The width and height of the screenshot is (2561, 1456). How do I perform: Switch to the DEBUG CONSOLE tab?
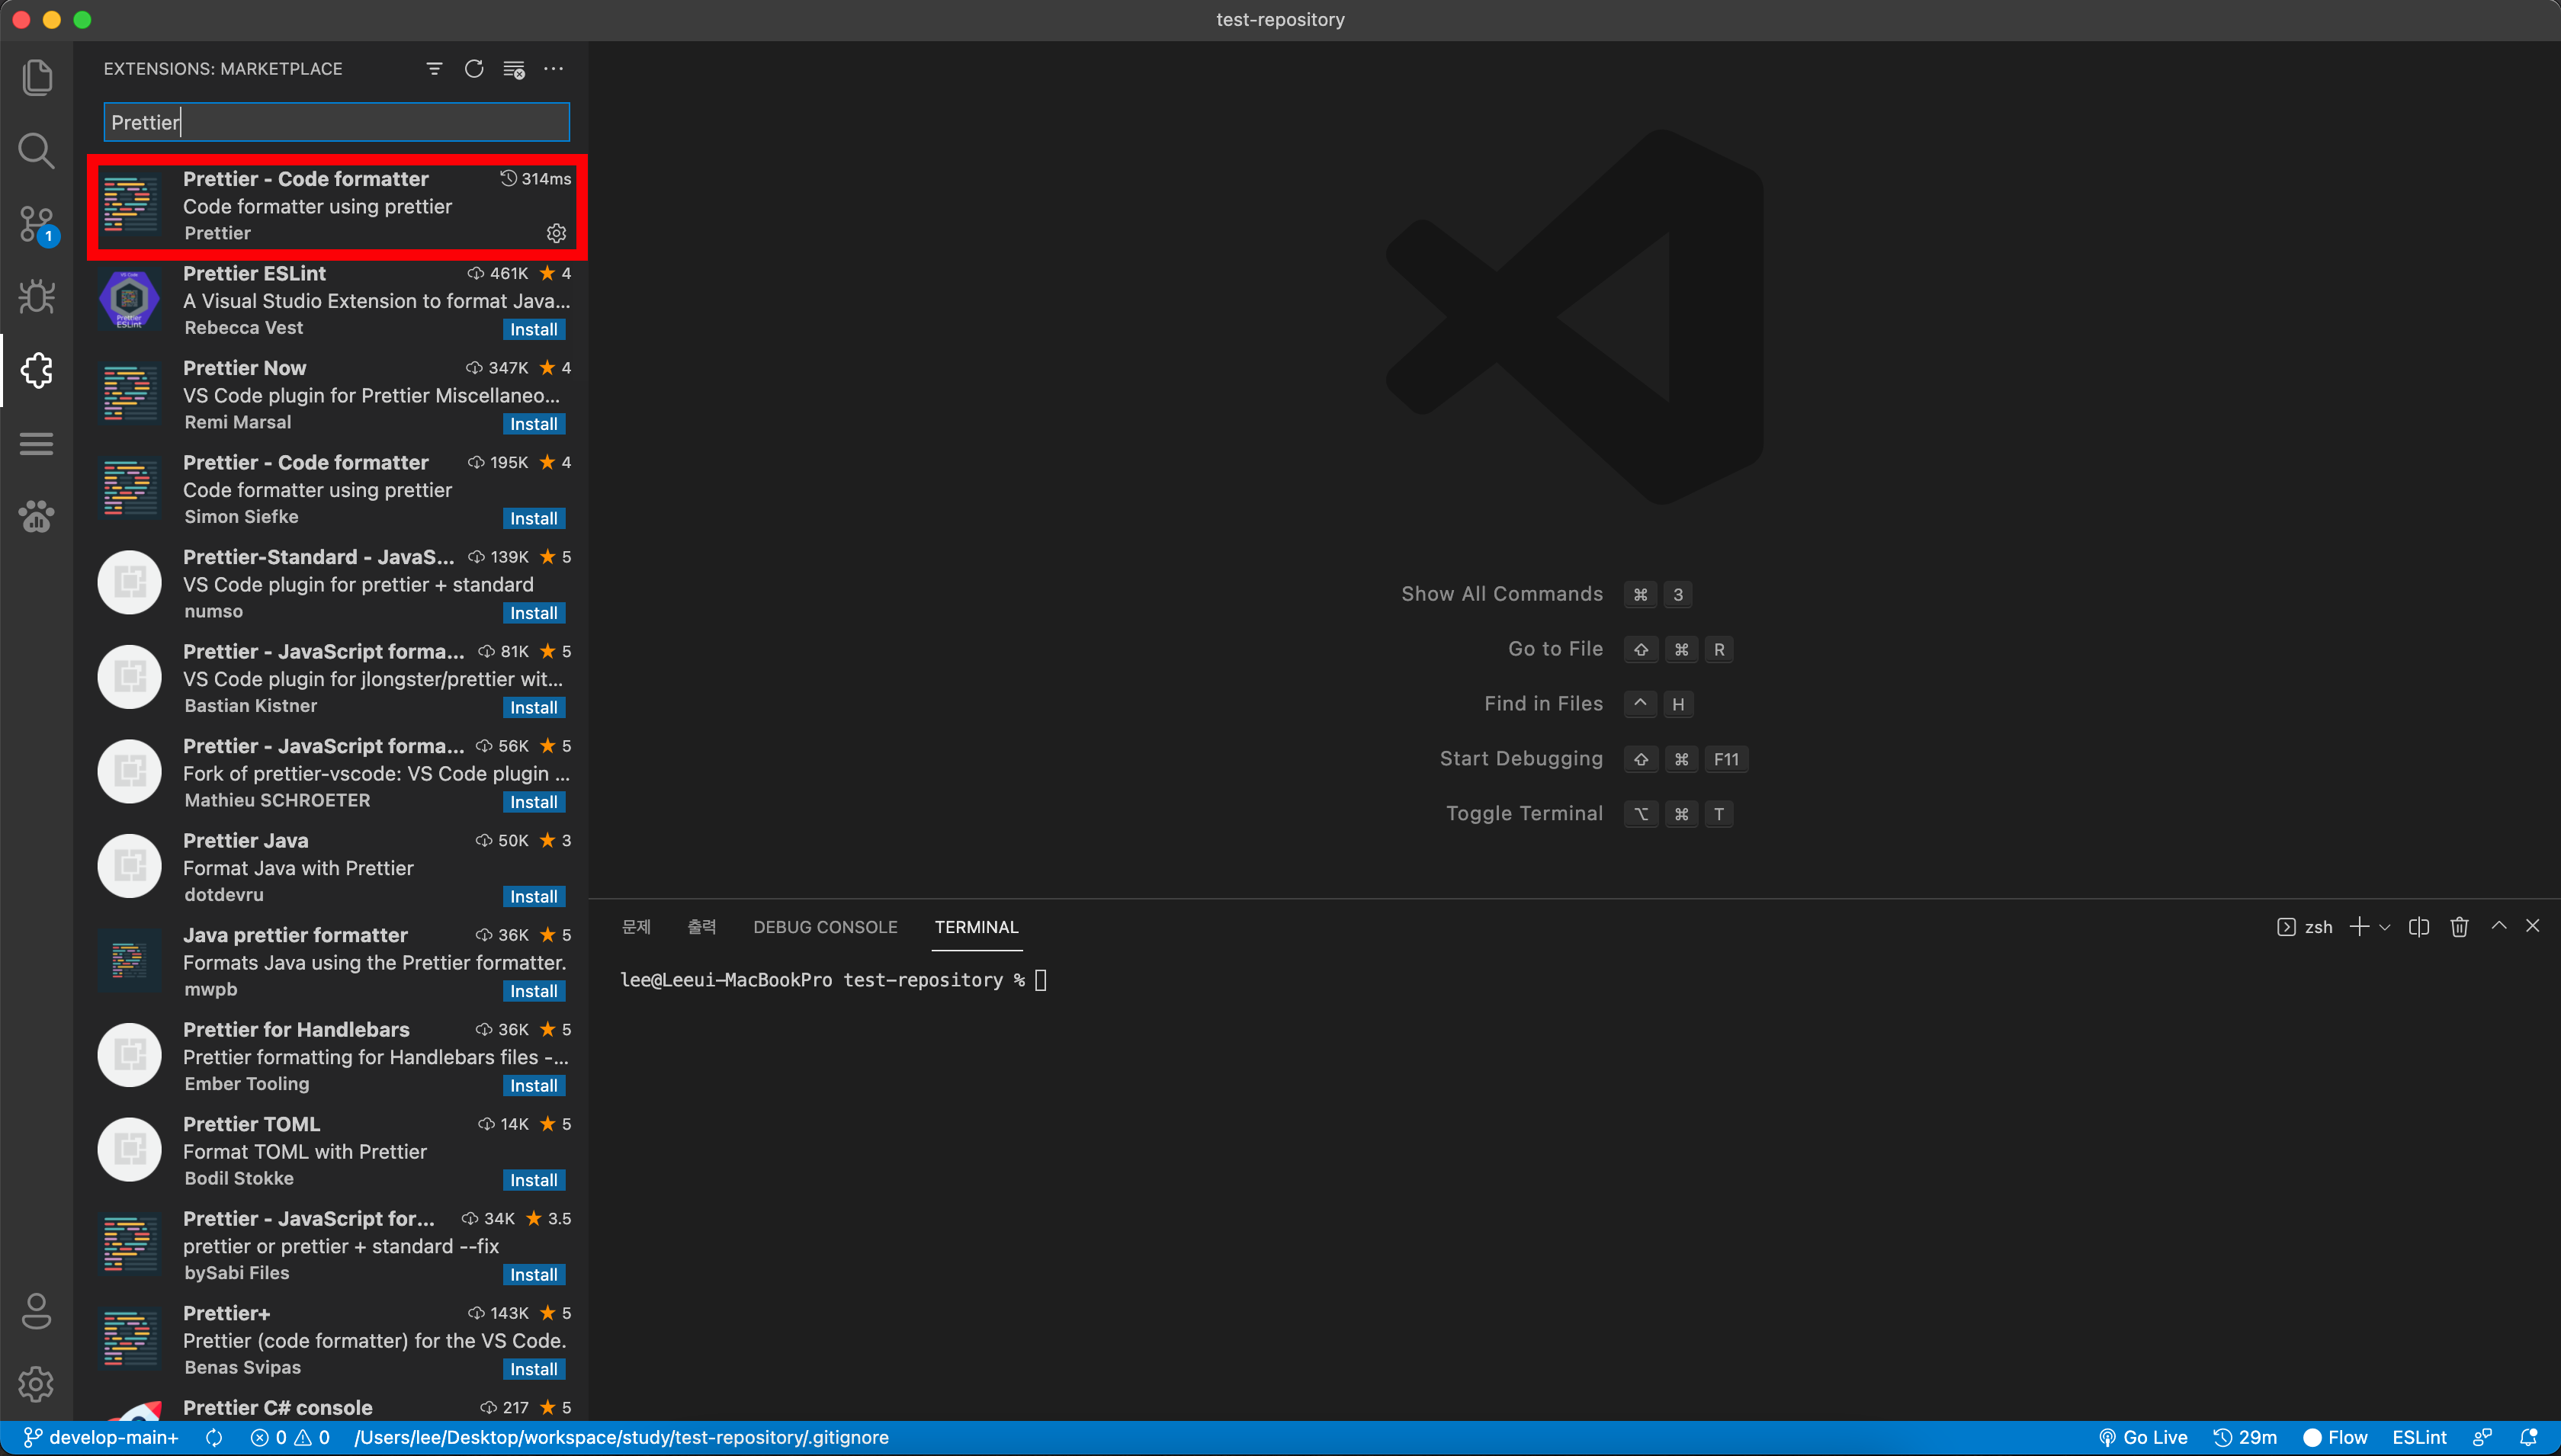(824, 927)
